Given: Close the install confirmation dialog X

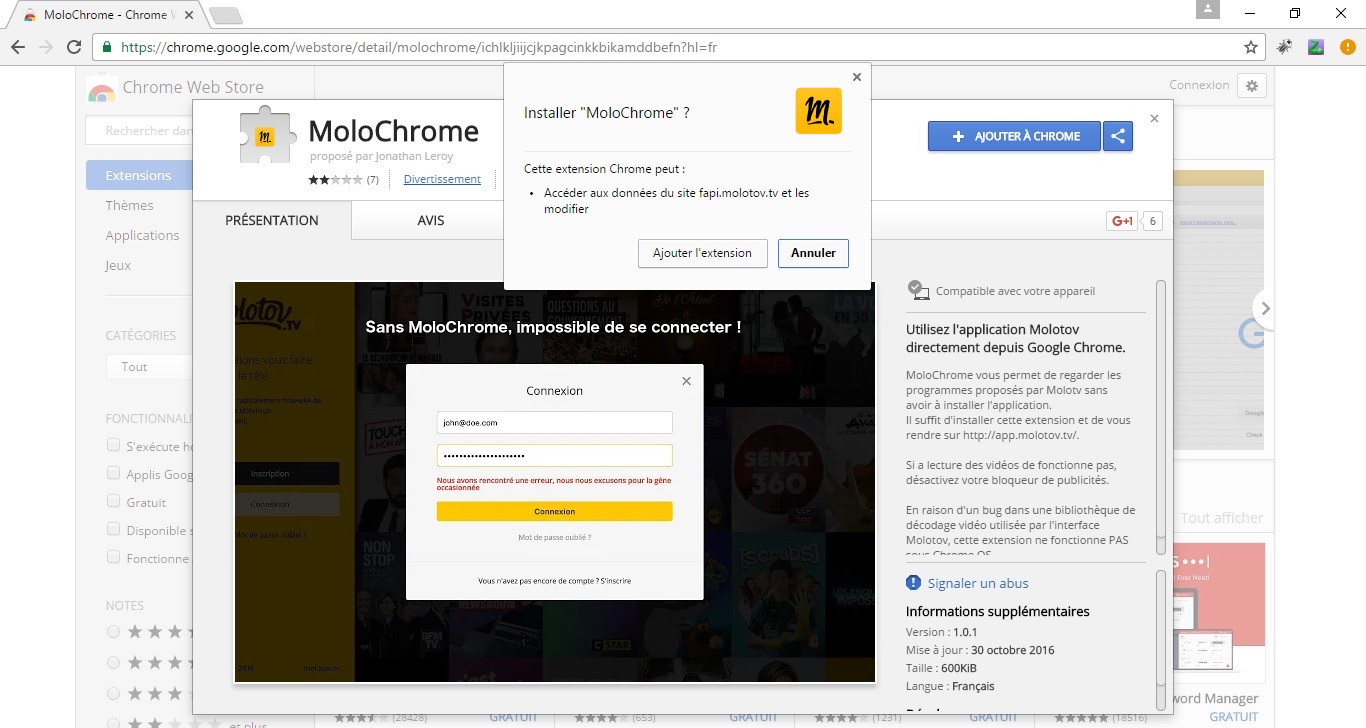Looking at the screenshot, I should point(856,77).
